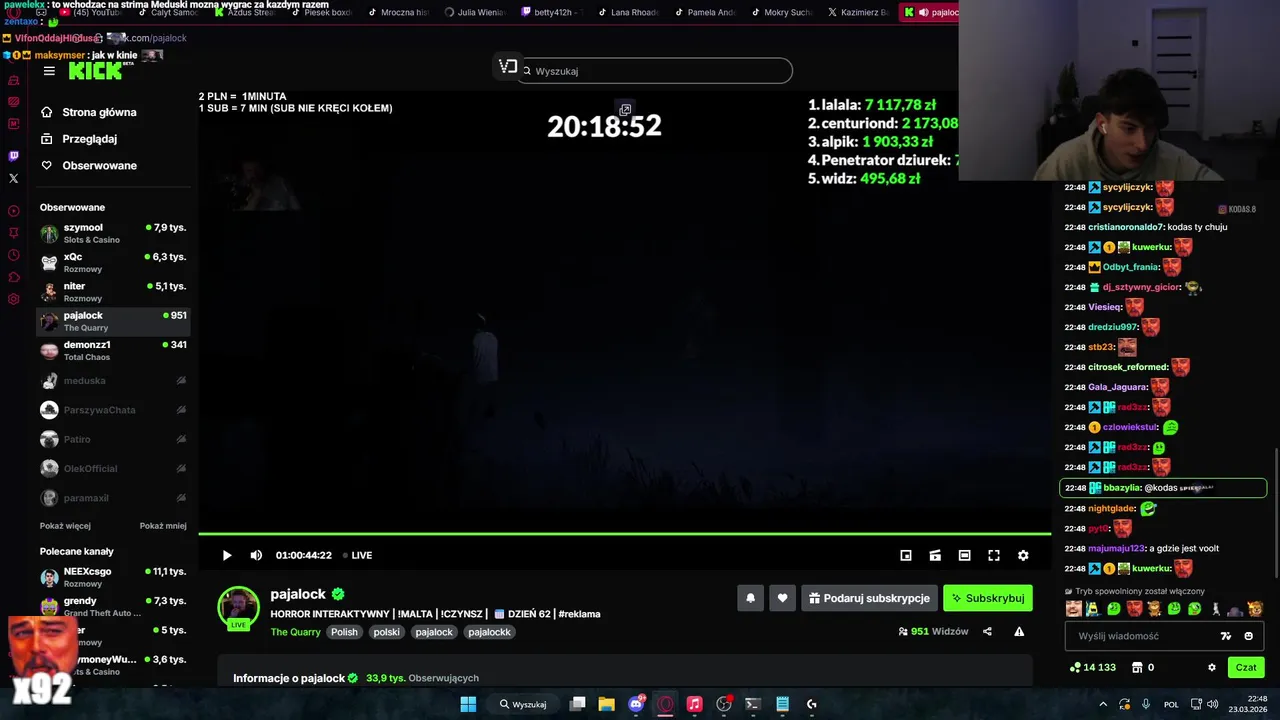Open offline ParszywaChata channel

point(113,410)
